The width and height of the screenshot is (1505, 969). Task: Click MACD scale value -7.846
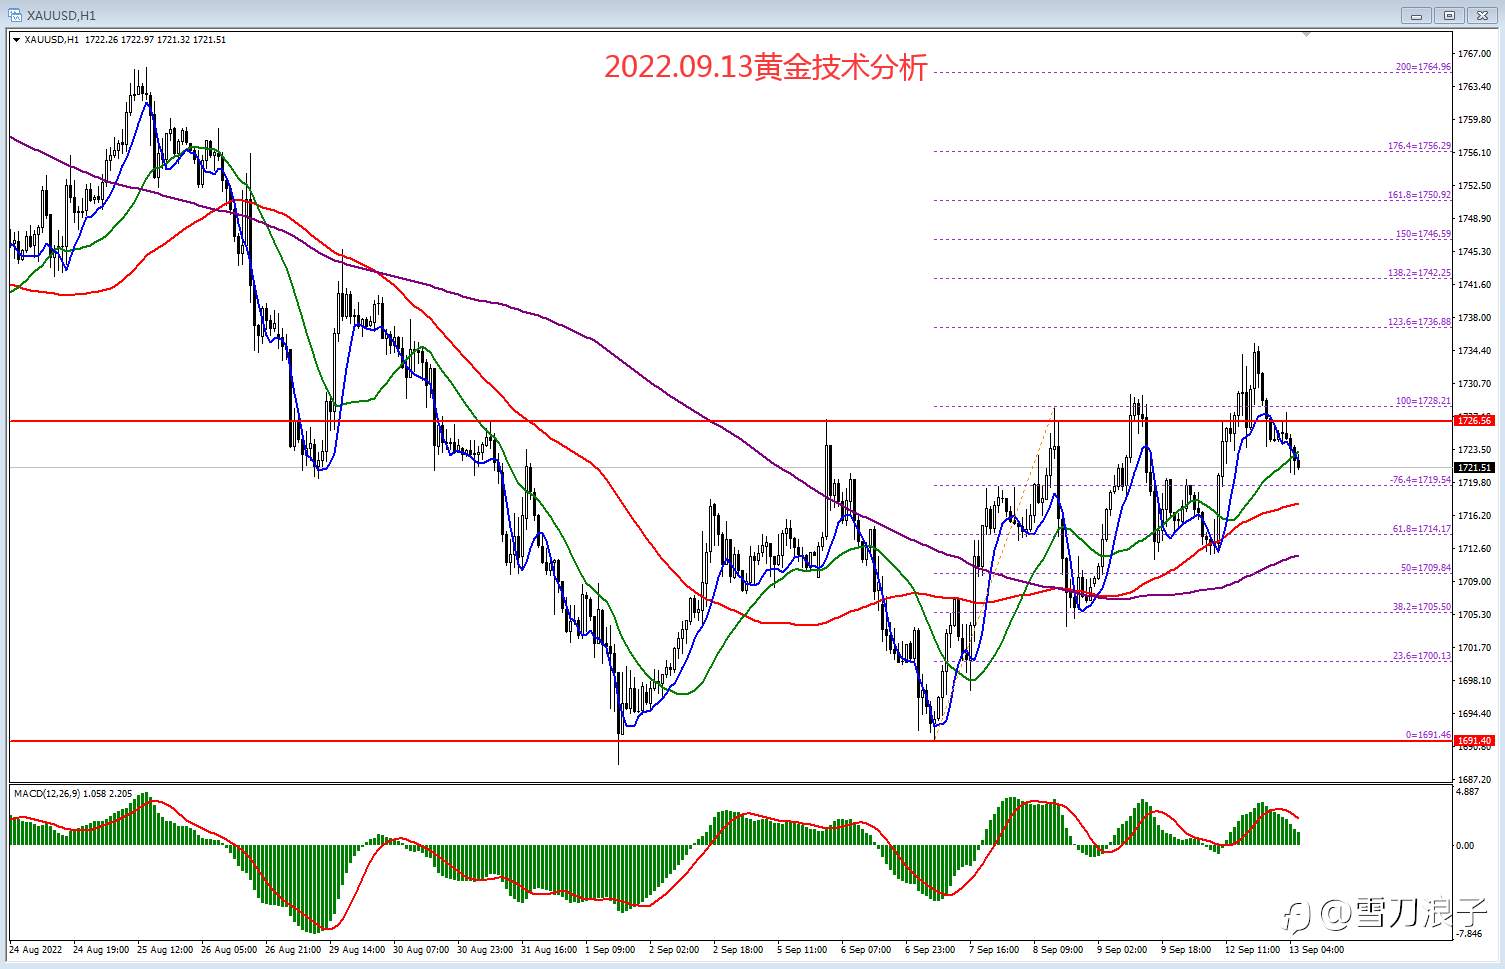pos(1468,934)
